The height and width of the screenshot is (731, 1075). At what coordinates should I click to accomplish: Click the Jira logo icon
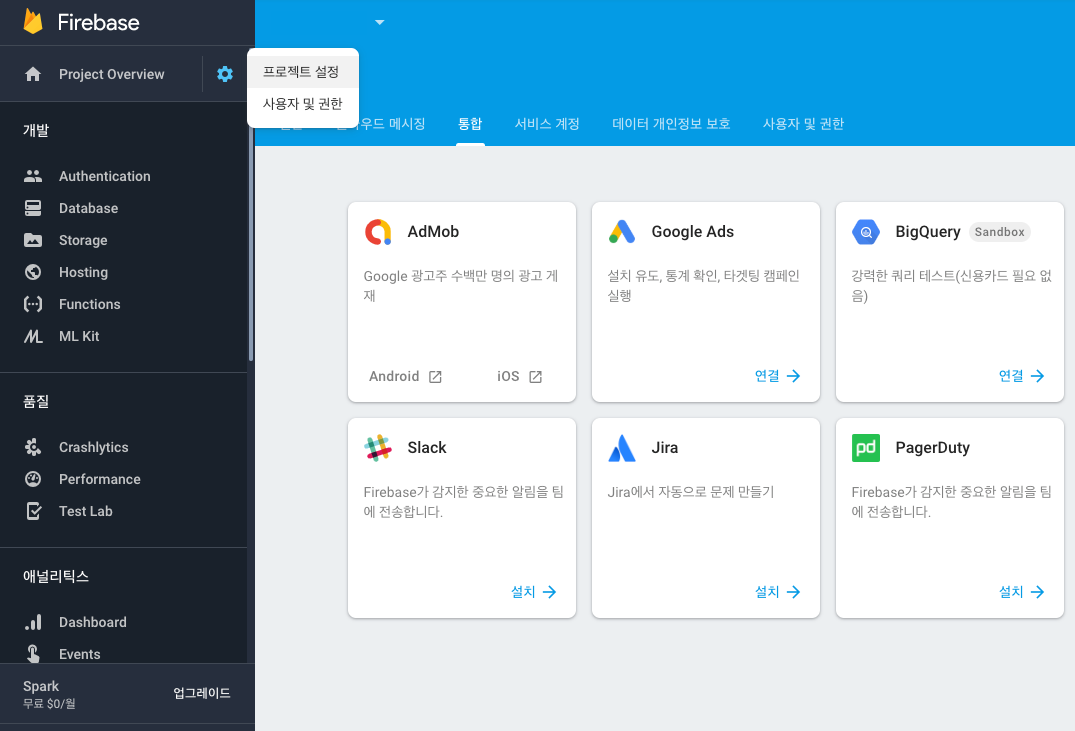(622, 448)
